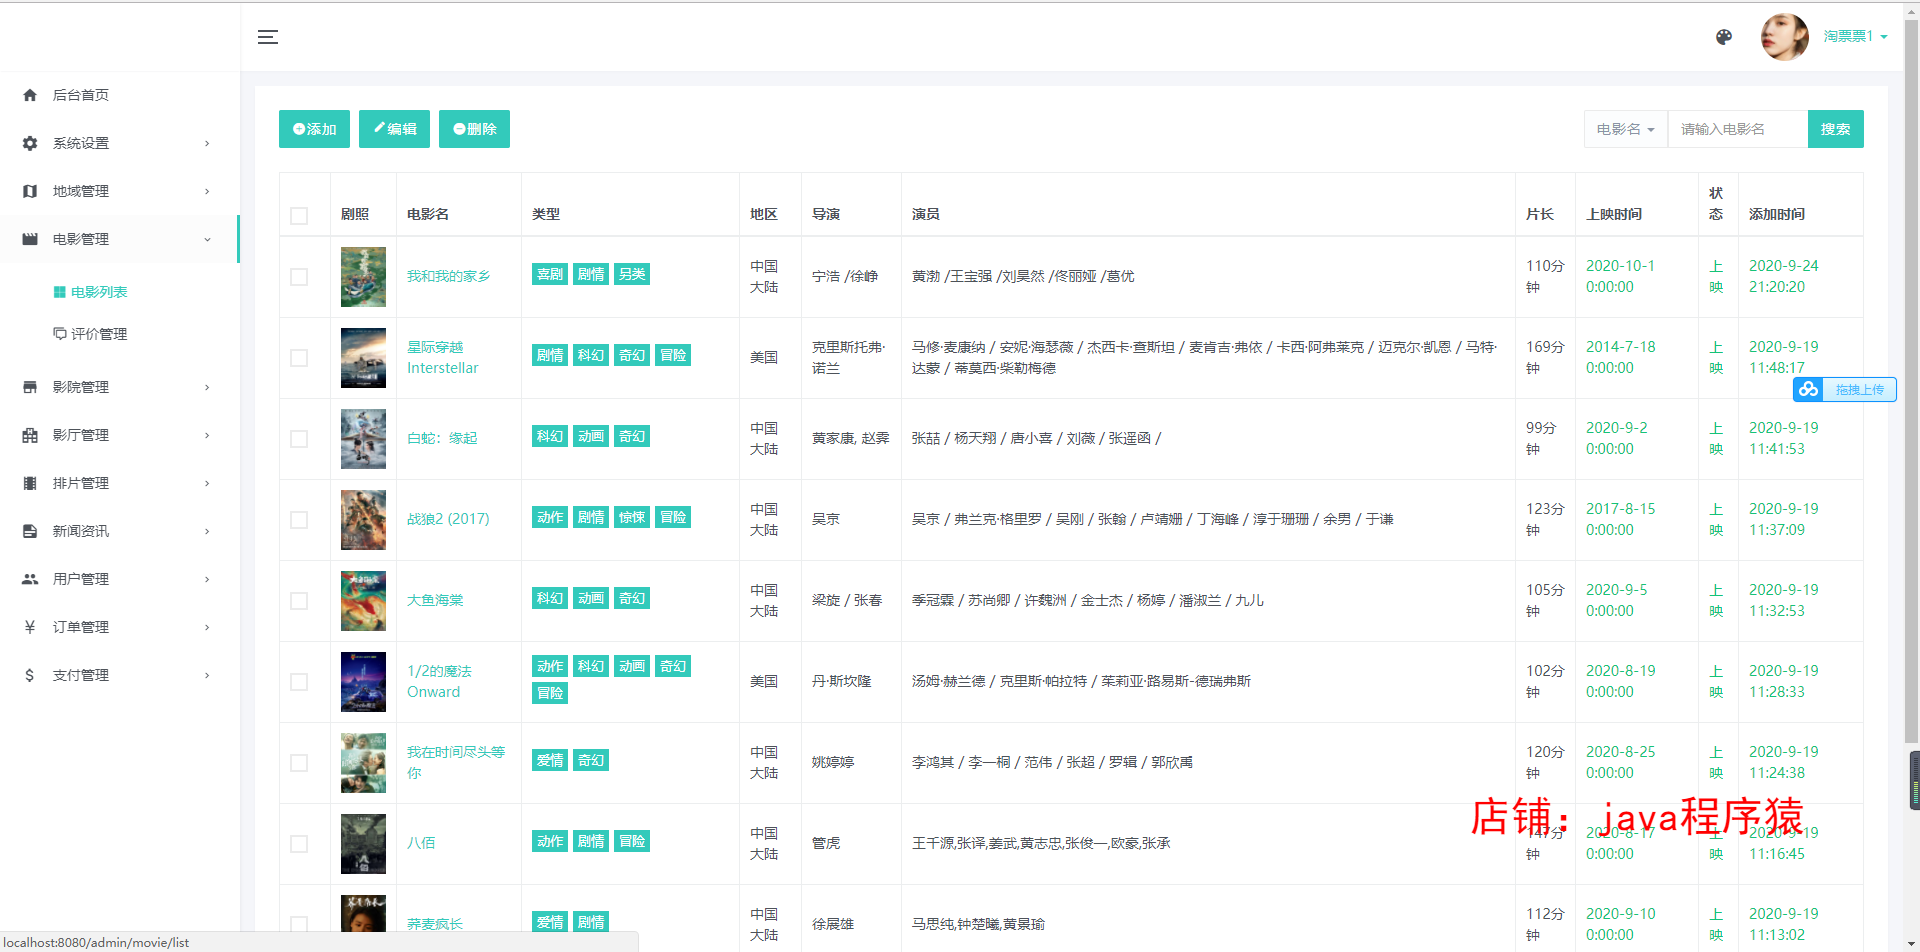Click the people icon beside 用户管理
1920x952 pixels.
30,579
